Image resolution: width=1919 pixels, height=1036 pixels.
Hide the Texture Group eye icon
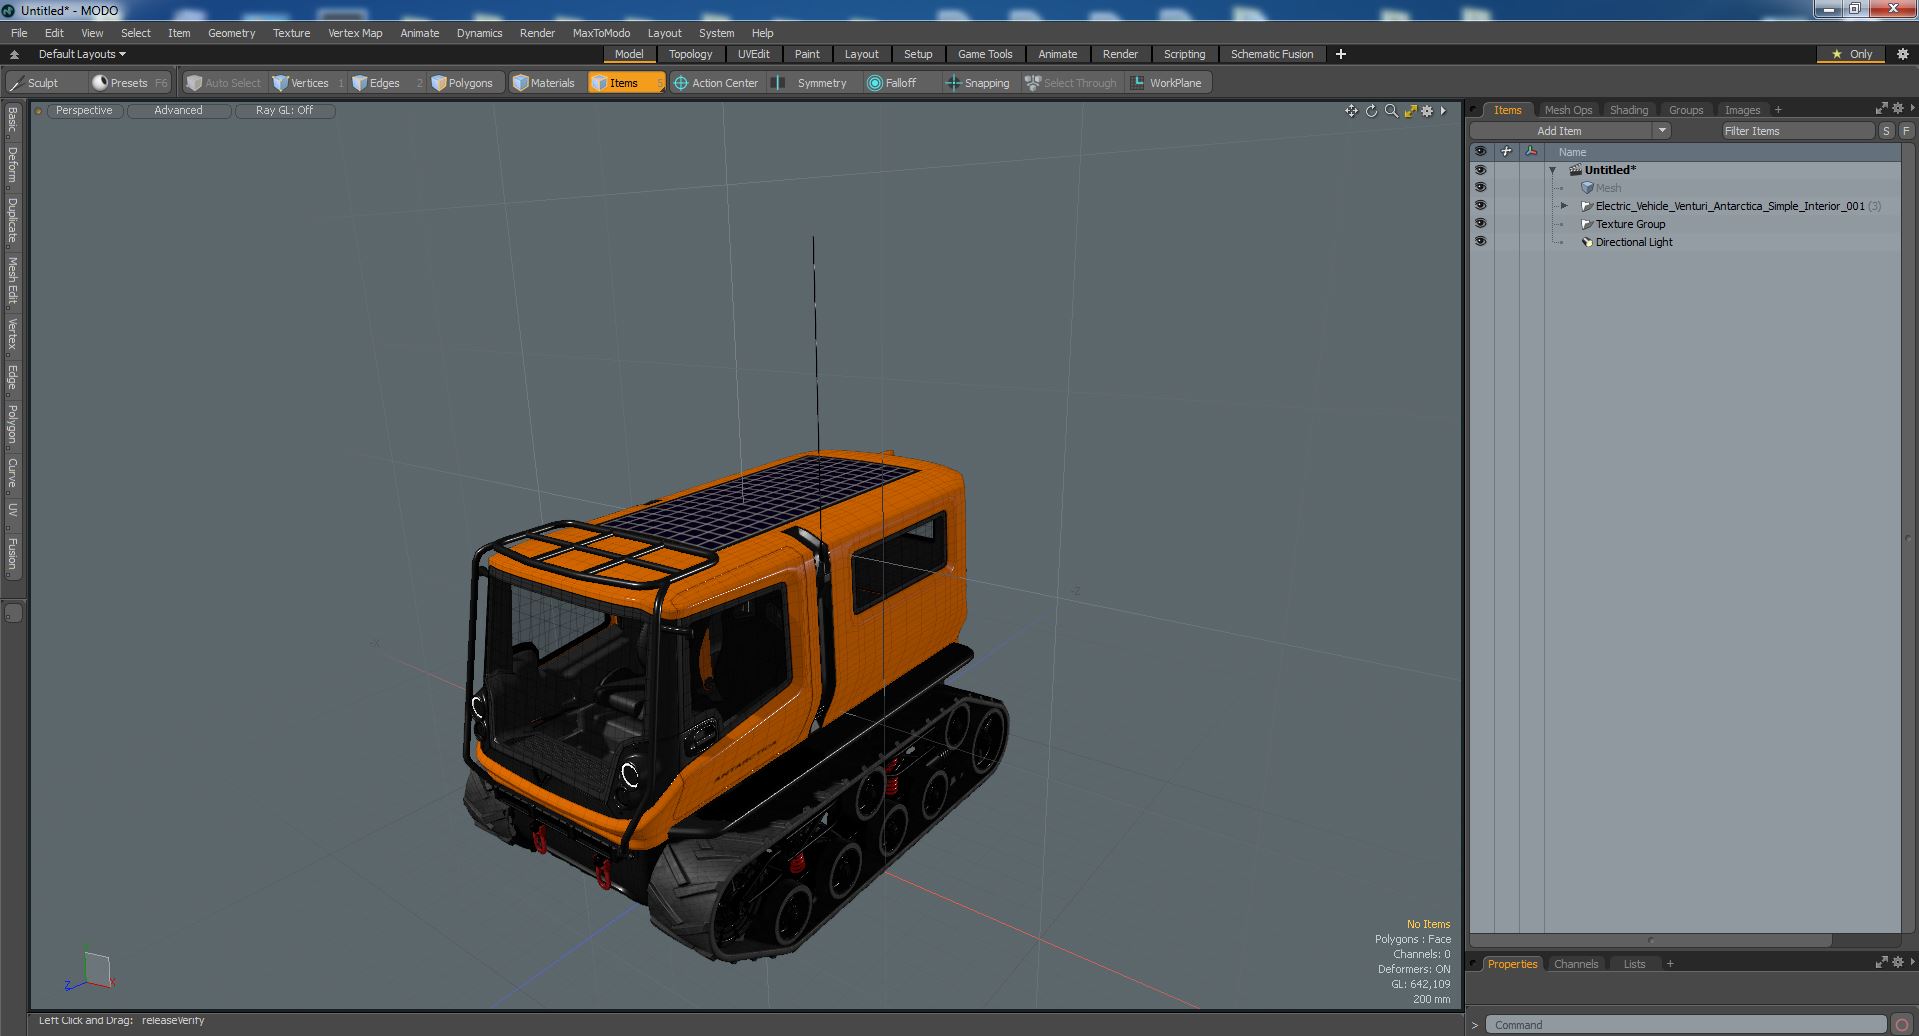point(1480,224)
